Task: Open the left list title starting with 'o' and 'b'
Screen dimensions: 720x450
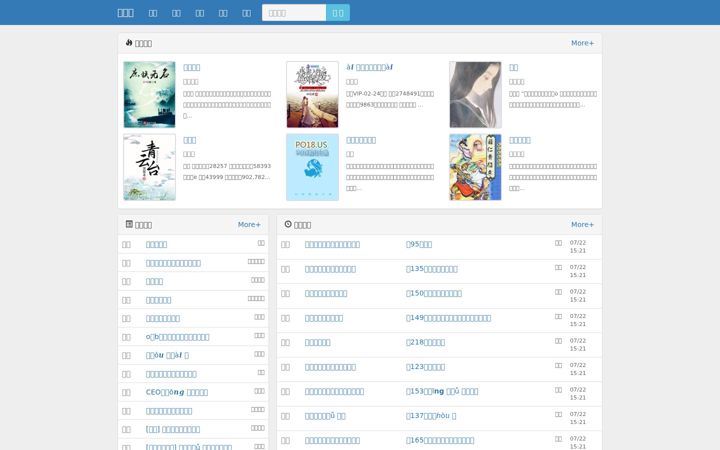Action: (x=178, y=337)
